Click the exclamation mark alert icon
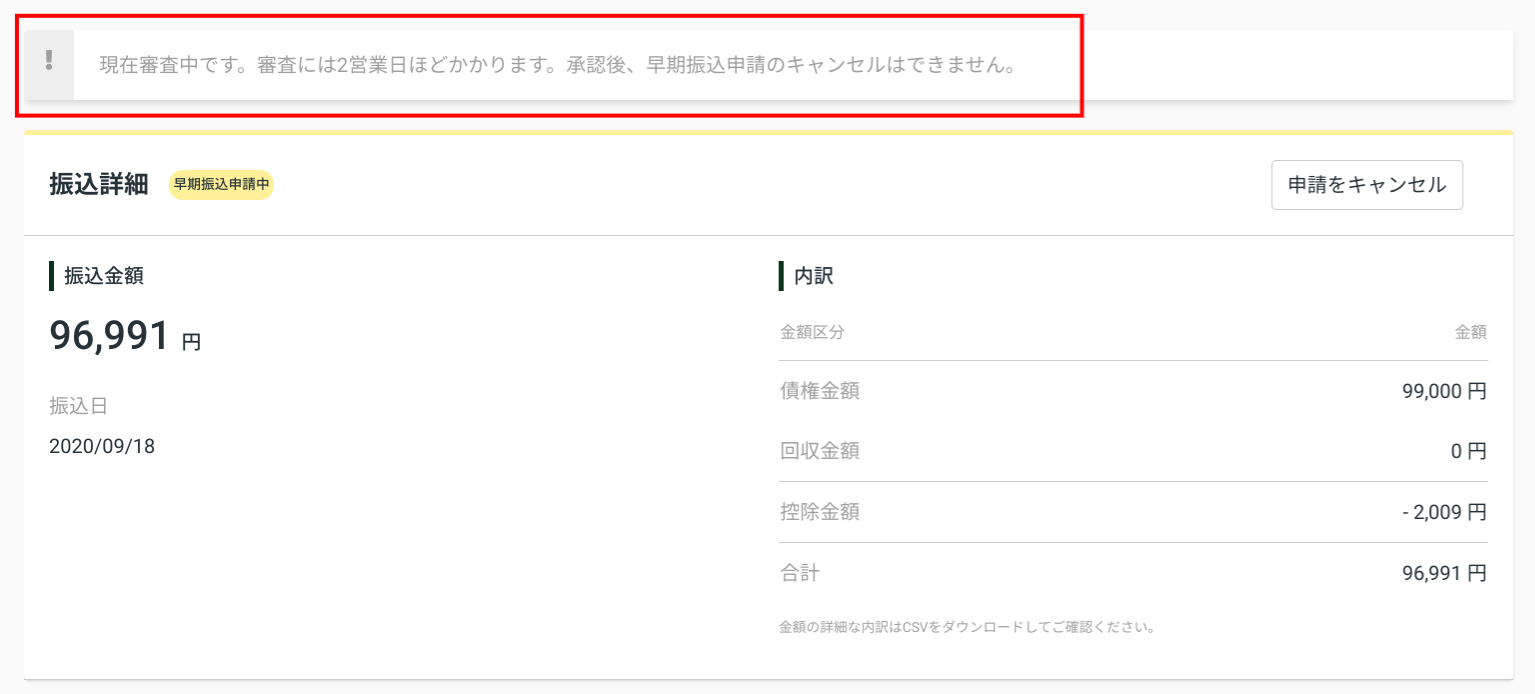The image size is (1535, 694). coord(49,62)
